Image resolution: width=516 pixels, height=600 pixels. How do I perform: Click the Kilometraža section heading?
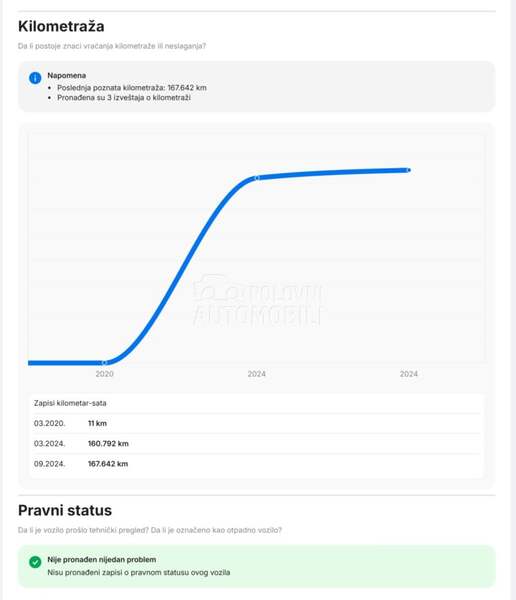[x=61, y=26]
